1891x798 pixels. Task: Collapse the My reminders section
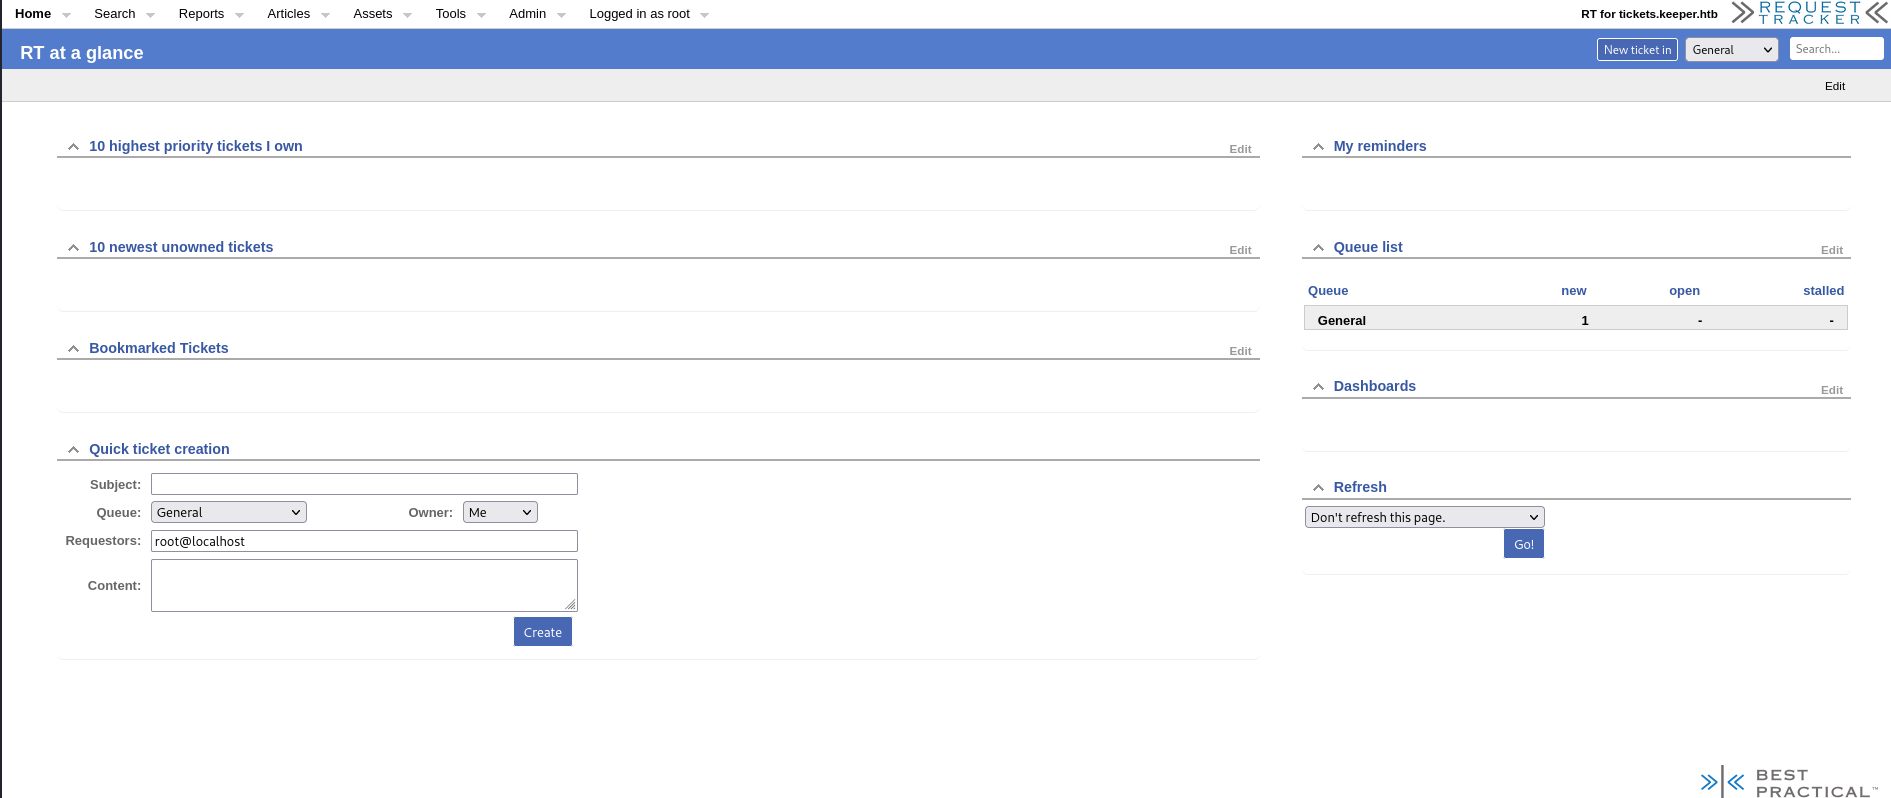[x=1318, y=147]
